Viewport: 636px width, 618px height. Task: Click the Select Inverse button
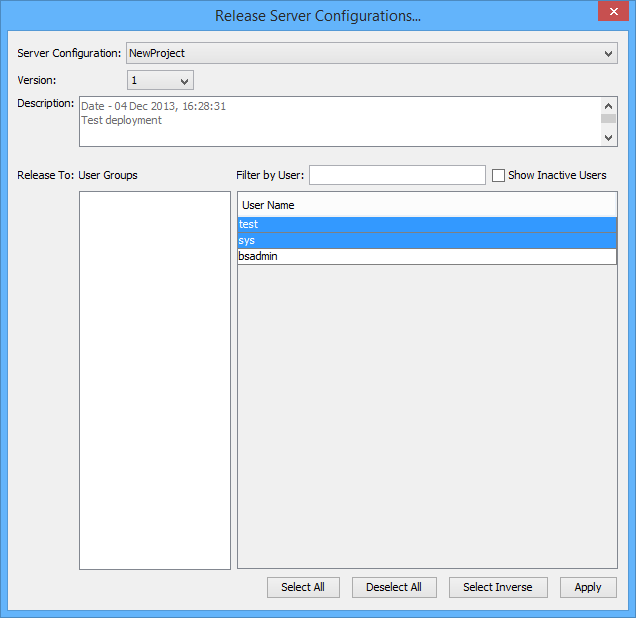pos(498,587)
